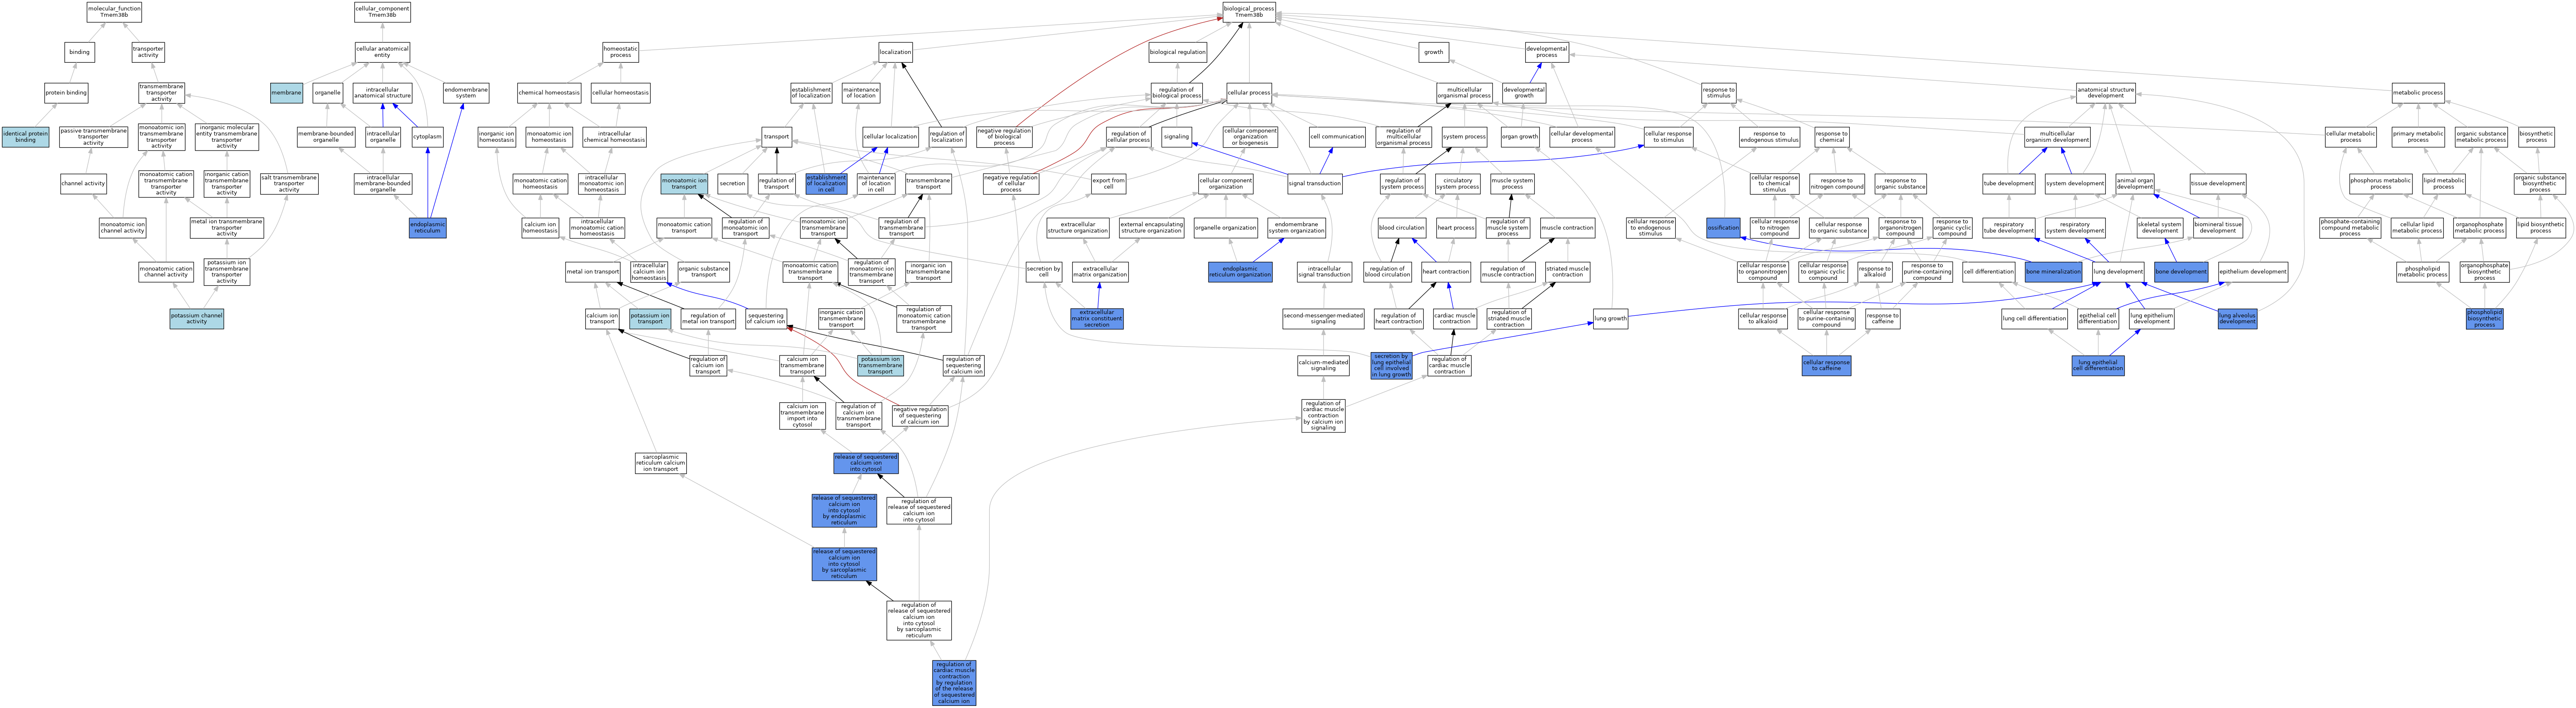
Task: Select 'sarcoplasmic reticulum calcium ion transport' node
Action: click(661, 463)
